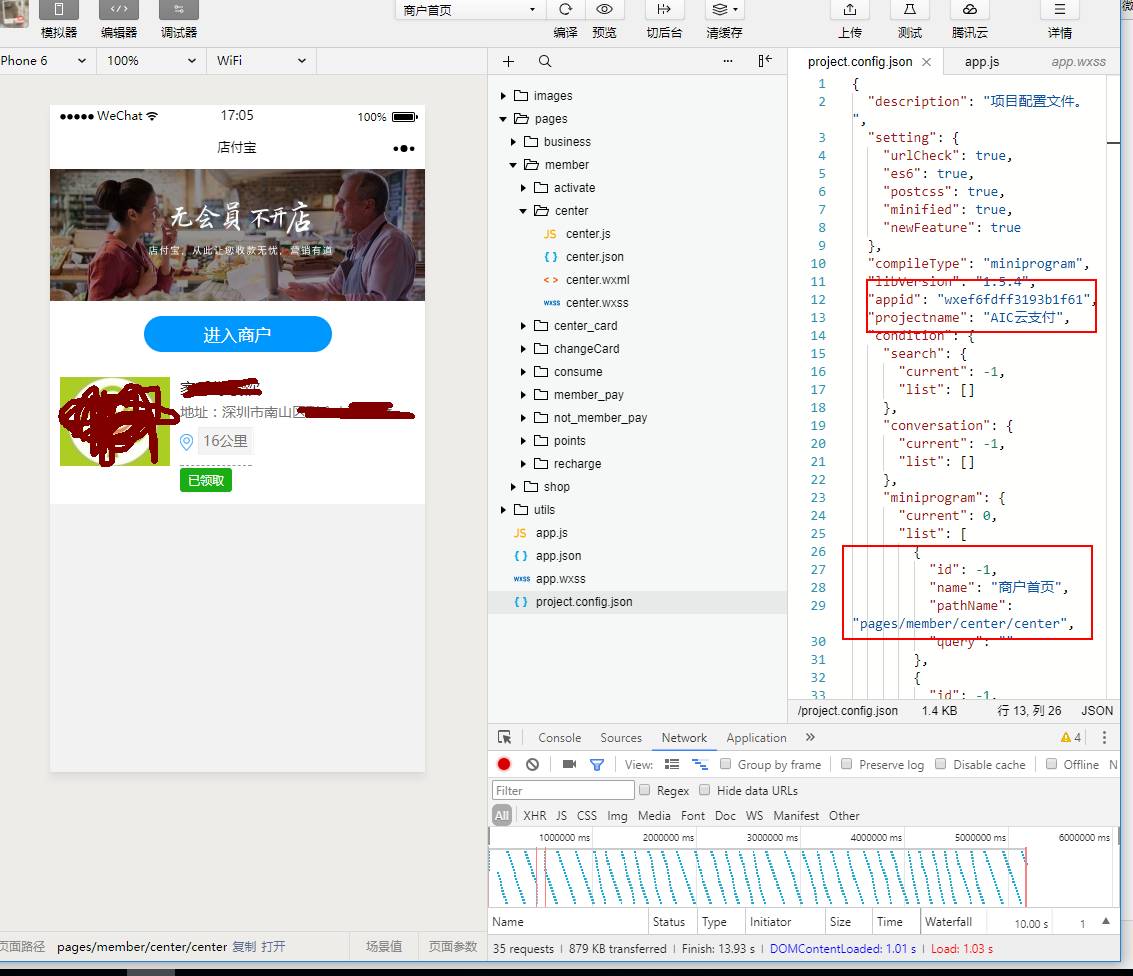Open Tencent Cloud (腾讯云) icon
The image size is (1133, 976).
[969, 10]
